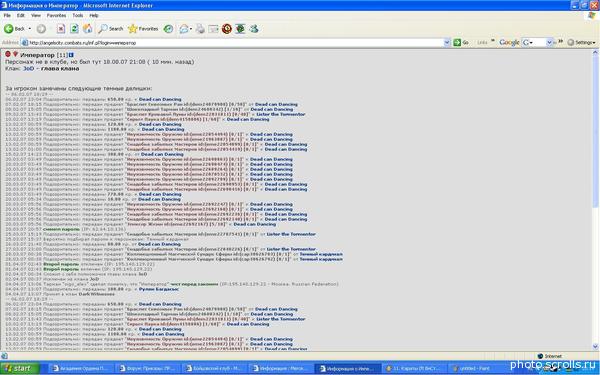Open Lister the Tormentor link in 25.03.07 row

pos(291,234)
